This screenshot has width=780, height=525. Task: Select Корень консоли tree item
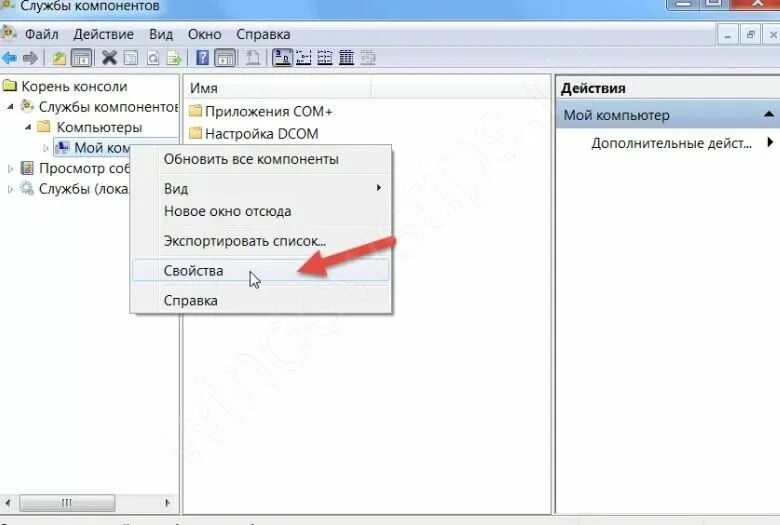(x=74, y=86)
